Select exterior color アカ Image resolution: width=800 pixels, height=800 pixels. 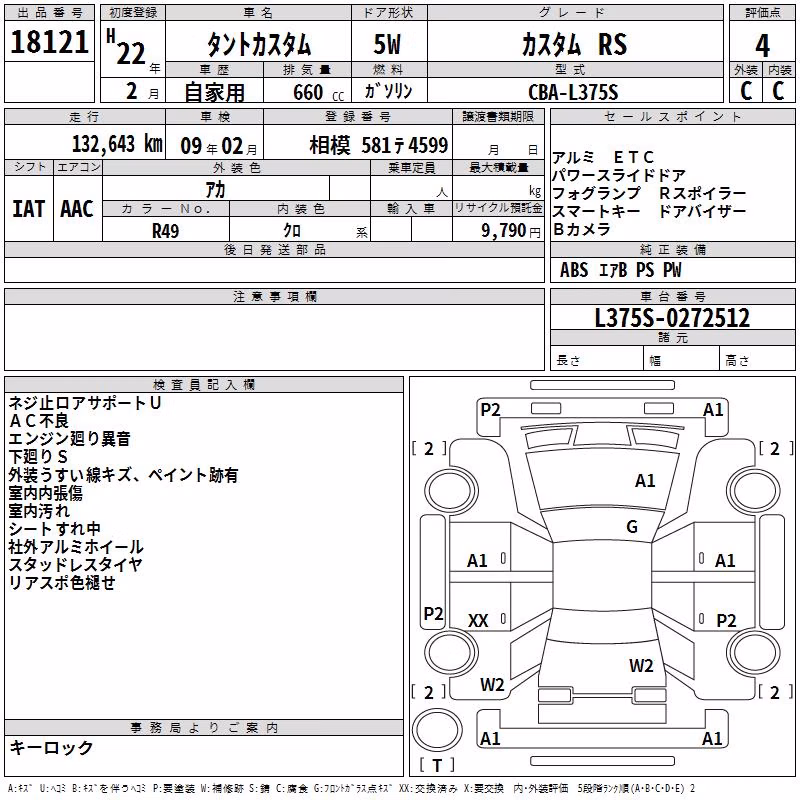coord(215,190)
